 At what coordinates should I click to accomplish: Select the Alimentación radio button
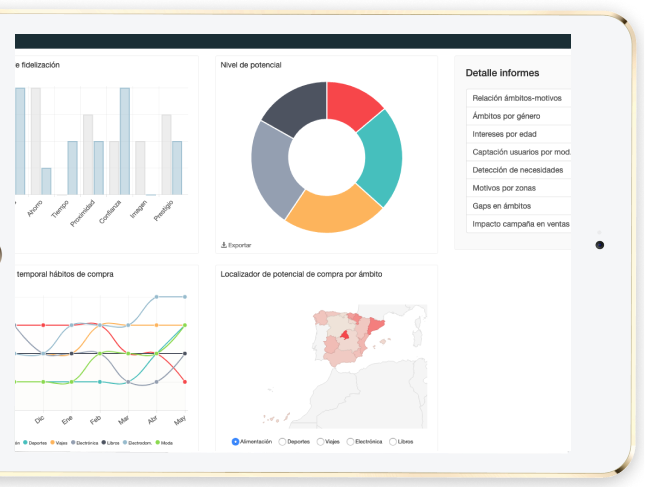[x=235, y=441]
